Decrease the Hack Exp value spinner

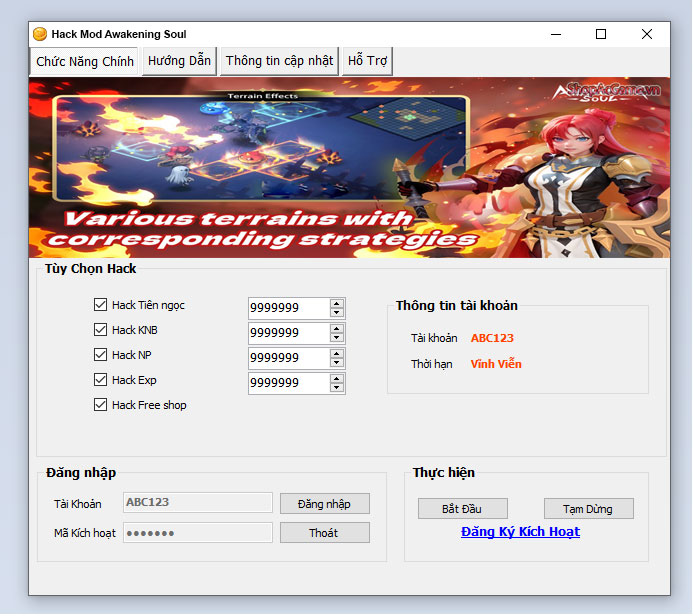tap(337, 388)
